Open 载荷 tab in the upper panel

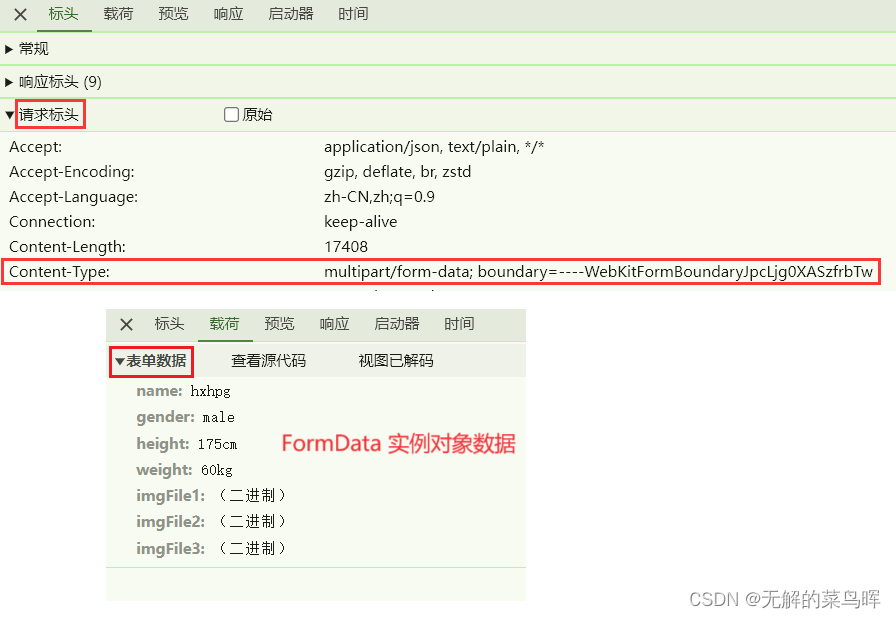pyautogui.click(x=118, y=14)
